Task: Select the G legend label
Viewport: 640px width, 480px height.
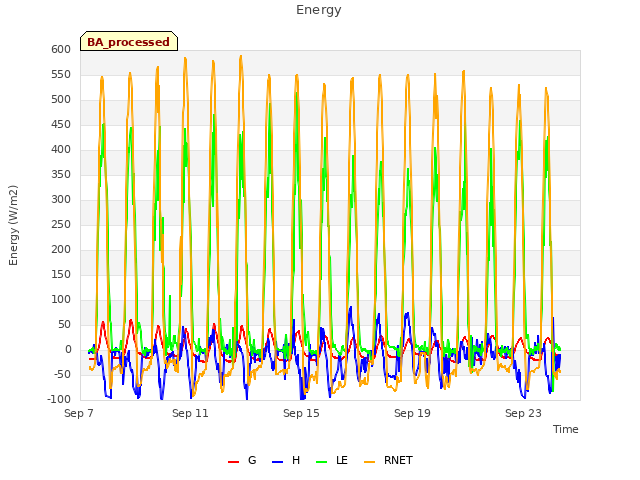Action: tap(252, 460)
